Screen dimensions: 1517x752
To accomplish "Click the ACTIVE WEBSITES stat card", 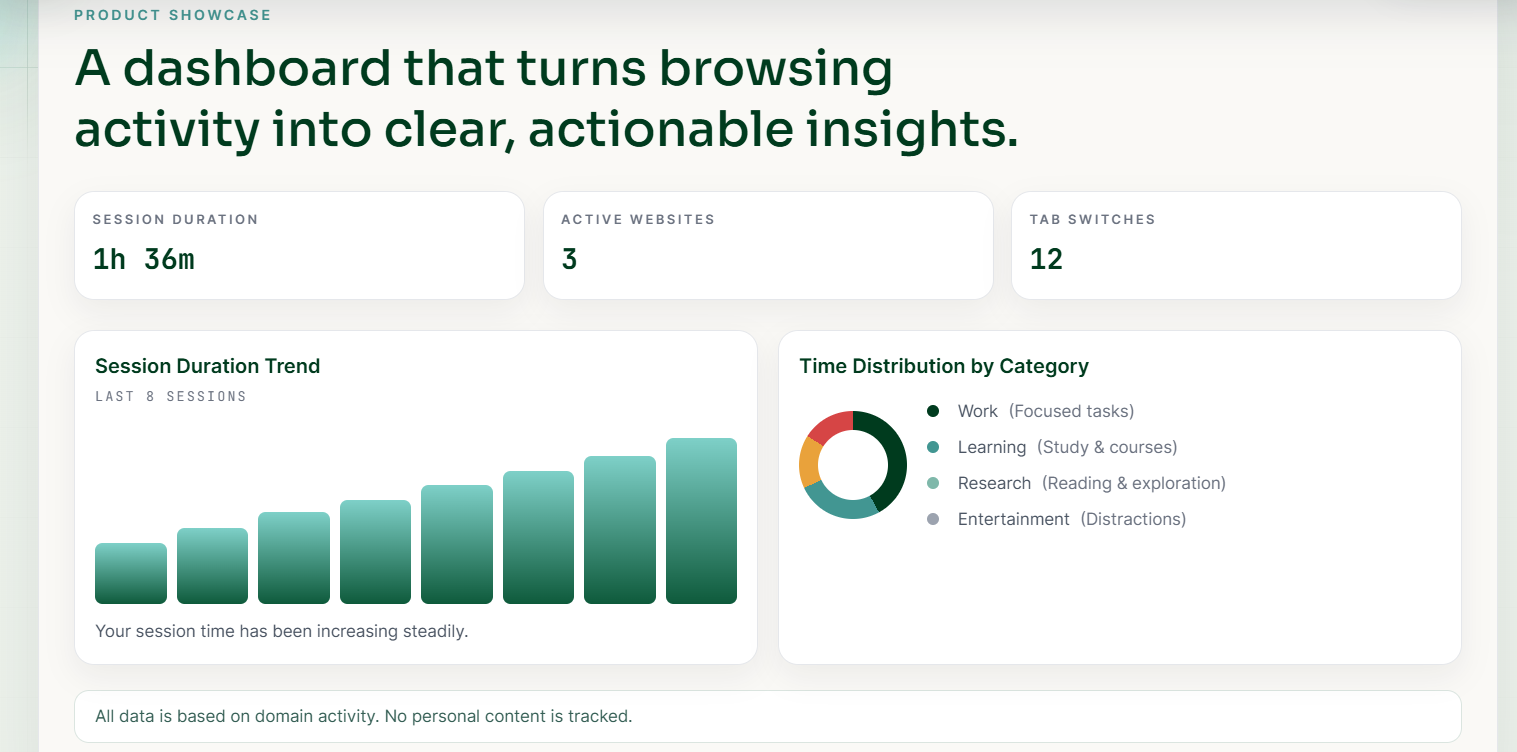I will click(768, 245).
